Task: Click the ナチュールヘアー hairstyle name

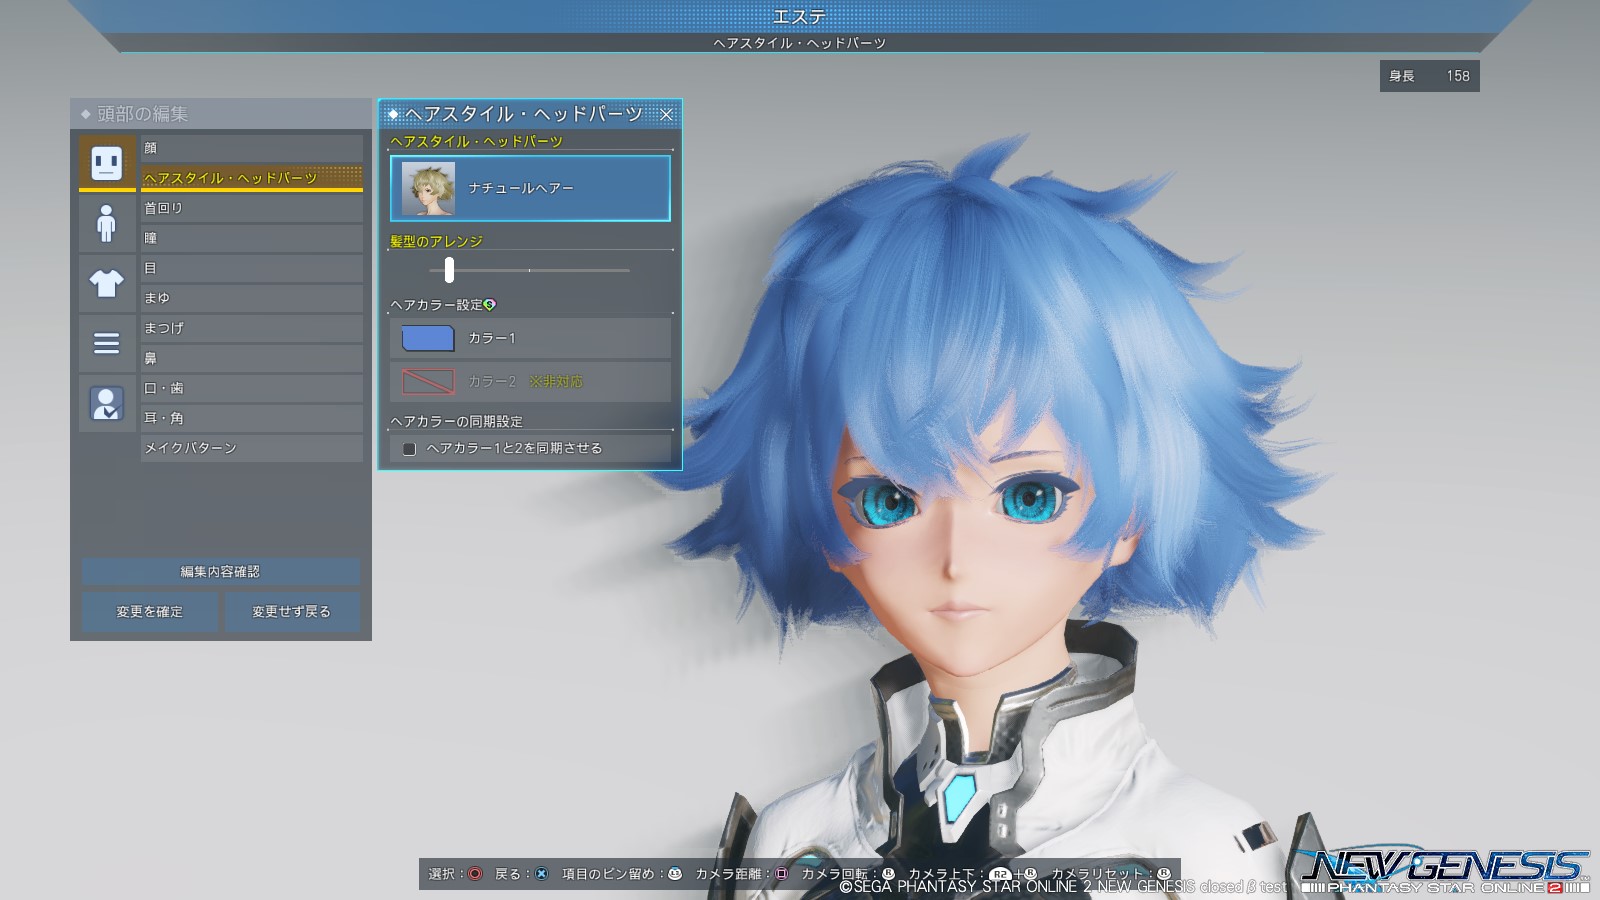Action: [x=521, y=188]
